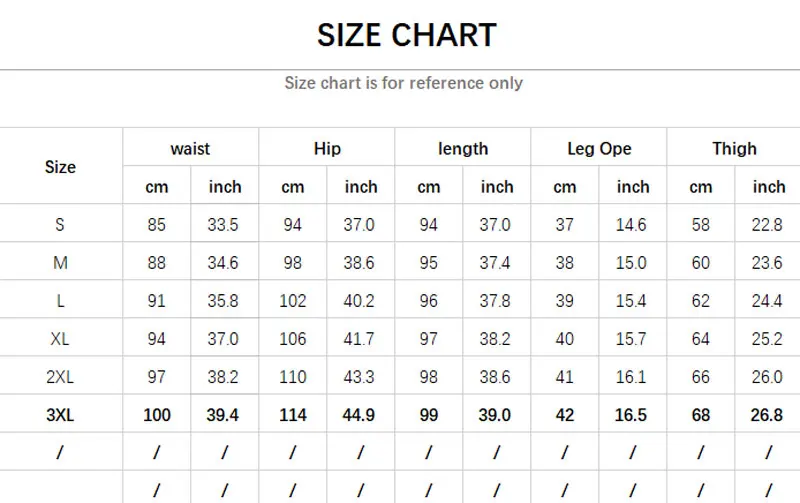This screenshot has height=503, width=800.
Task: Select the 26.8 inch thigh value
Action: pos(766,415)
